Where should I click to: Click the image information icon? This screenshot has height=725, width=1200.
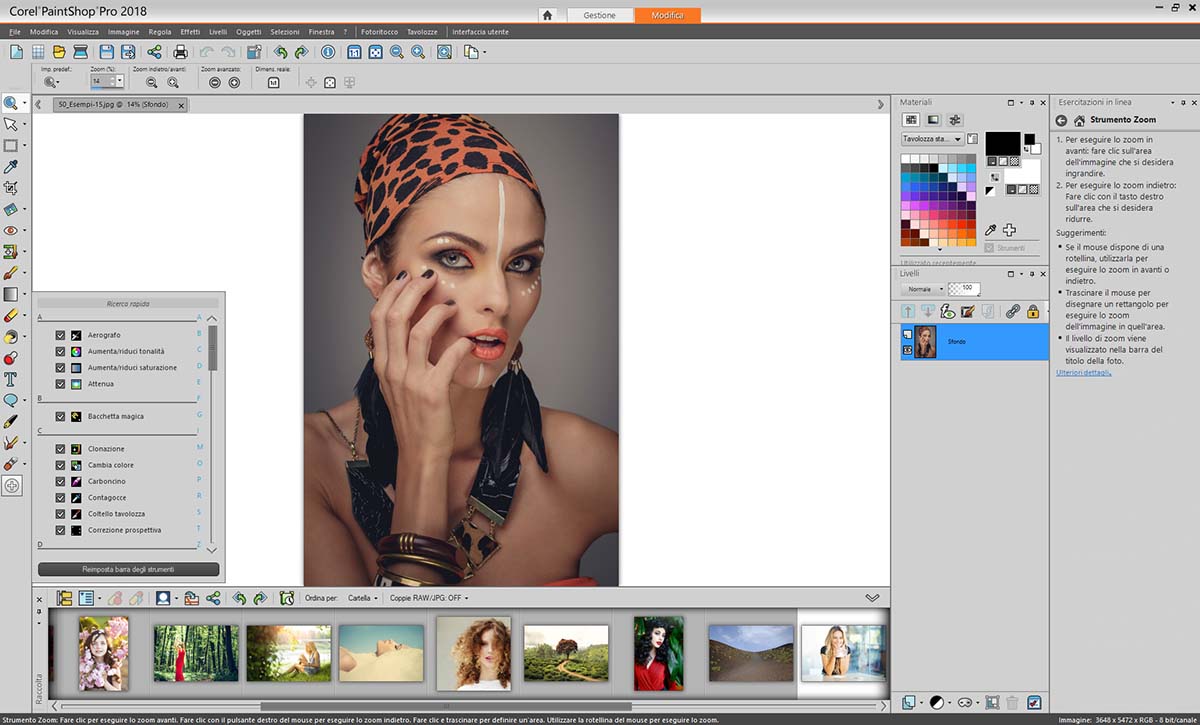[327, 52]
